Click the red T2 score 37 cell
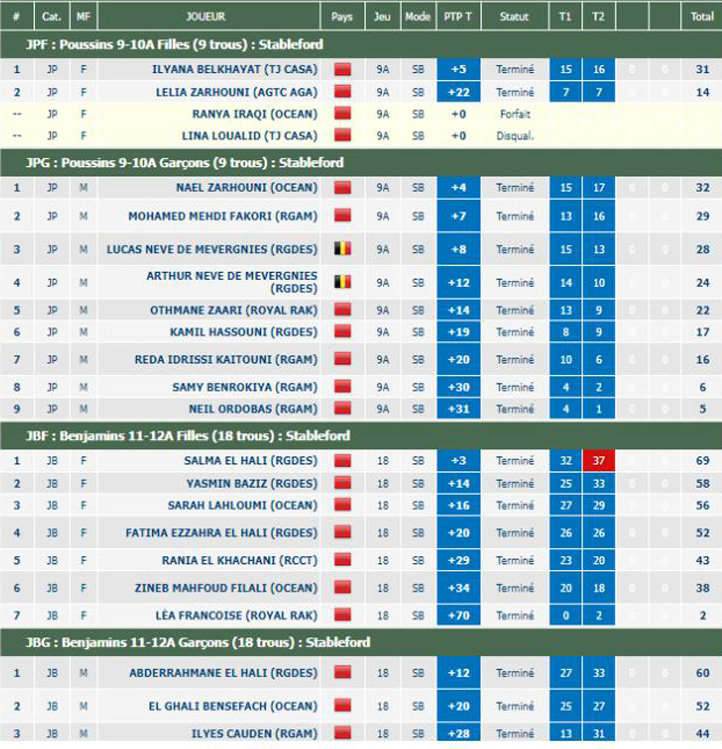The height and width of the screenshot is (749, 722). click(x=598, y=461)
